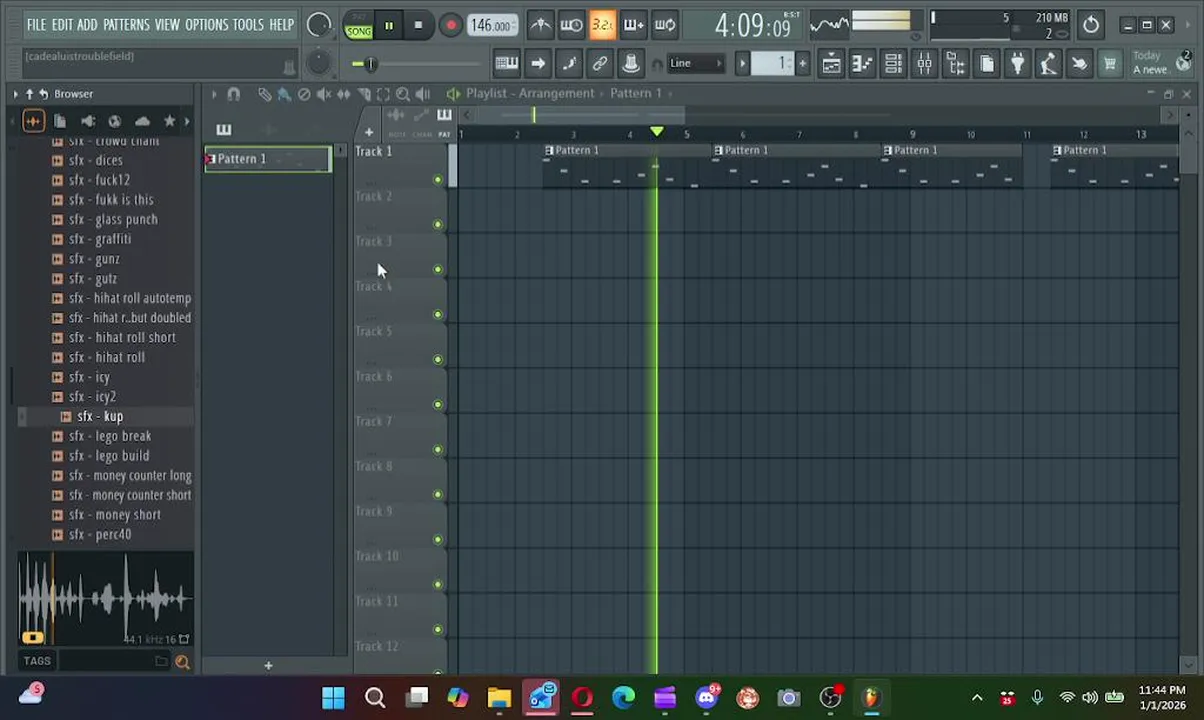Click the multilink to controllers icon
The image size is (1204, 720).
coord(599,64)
